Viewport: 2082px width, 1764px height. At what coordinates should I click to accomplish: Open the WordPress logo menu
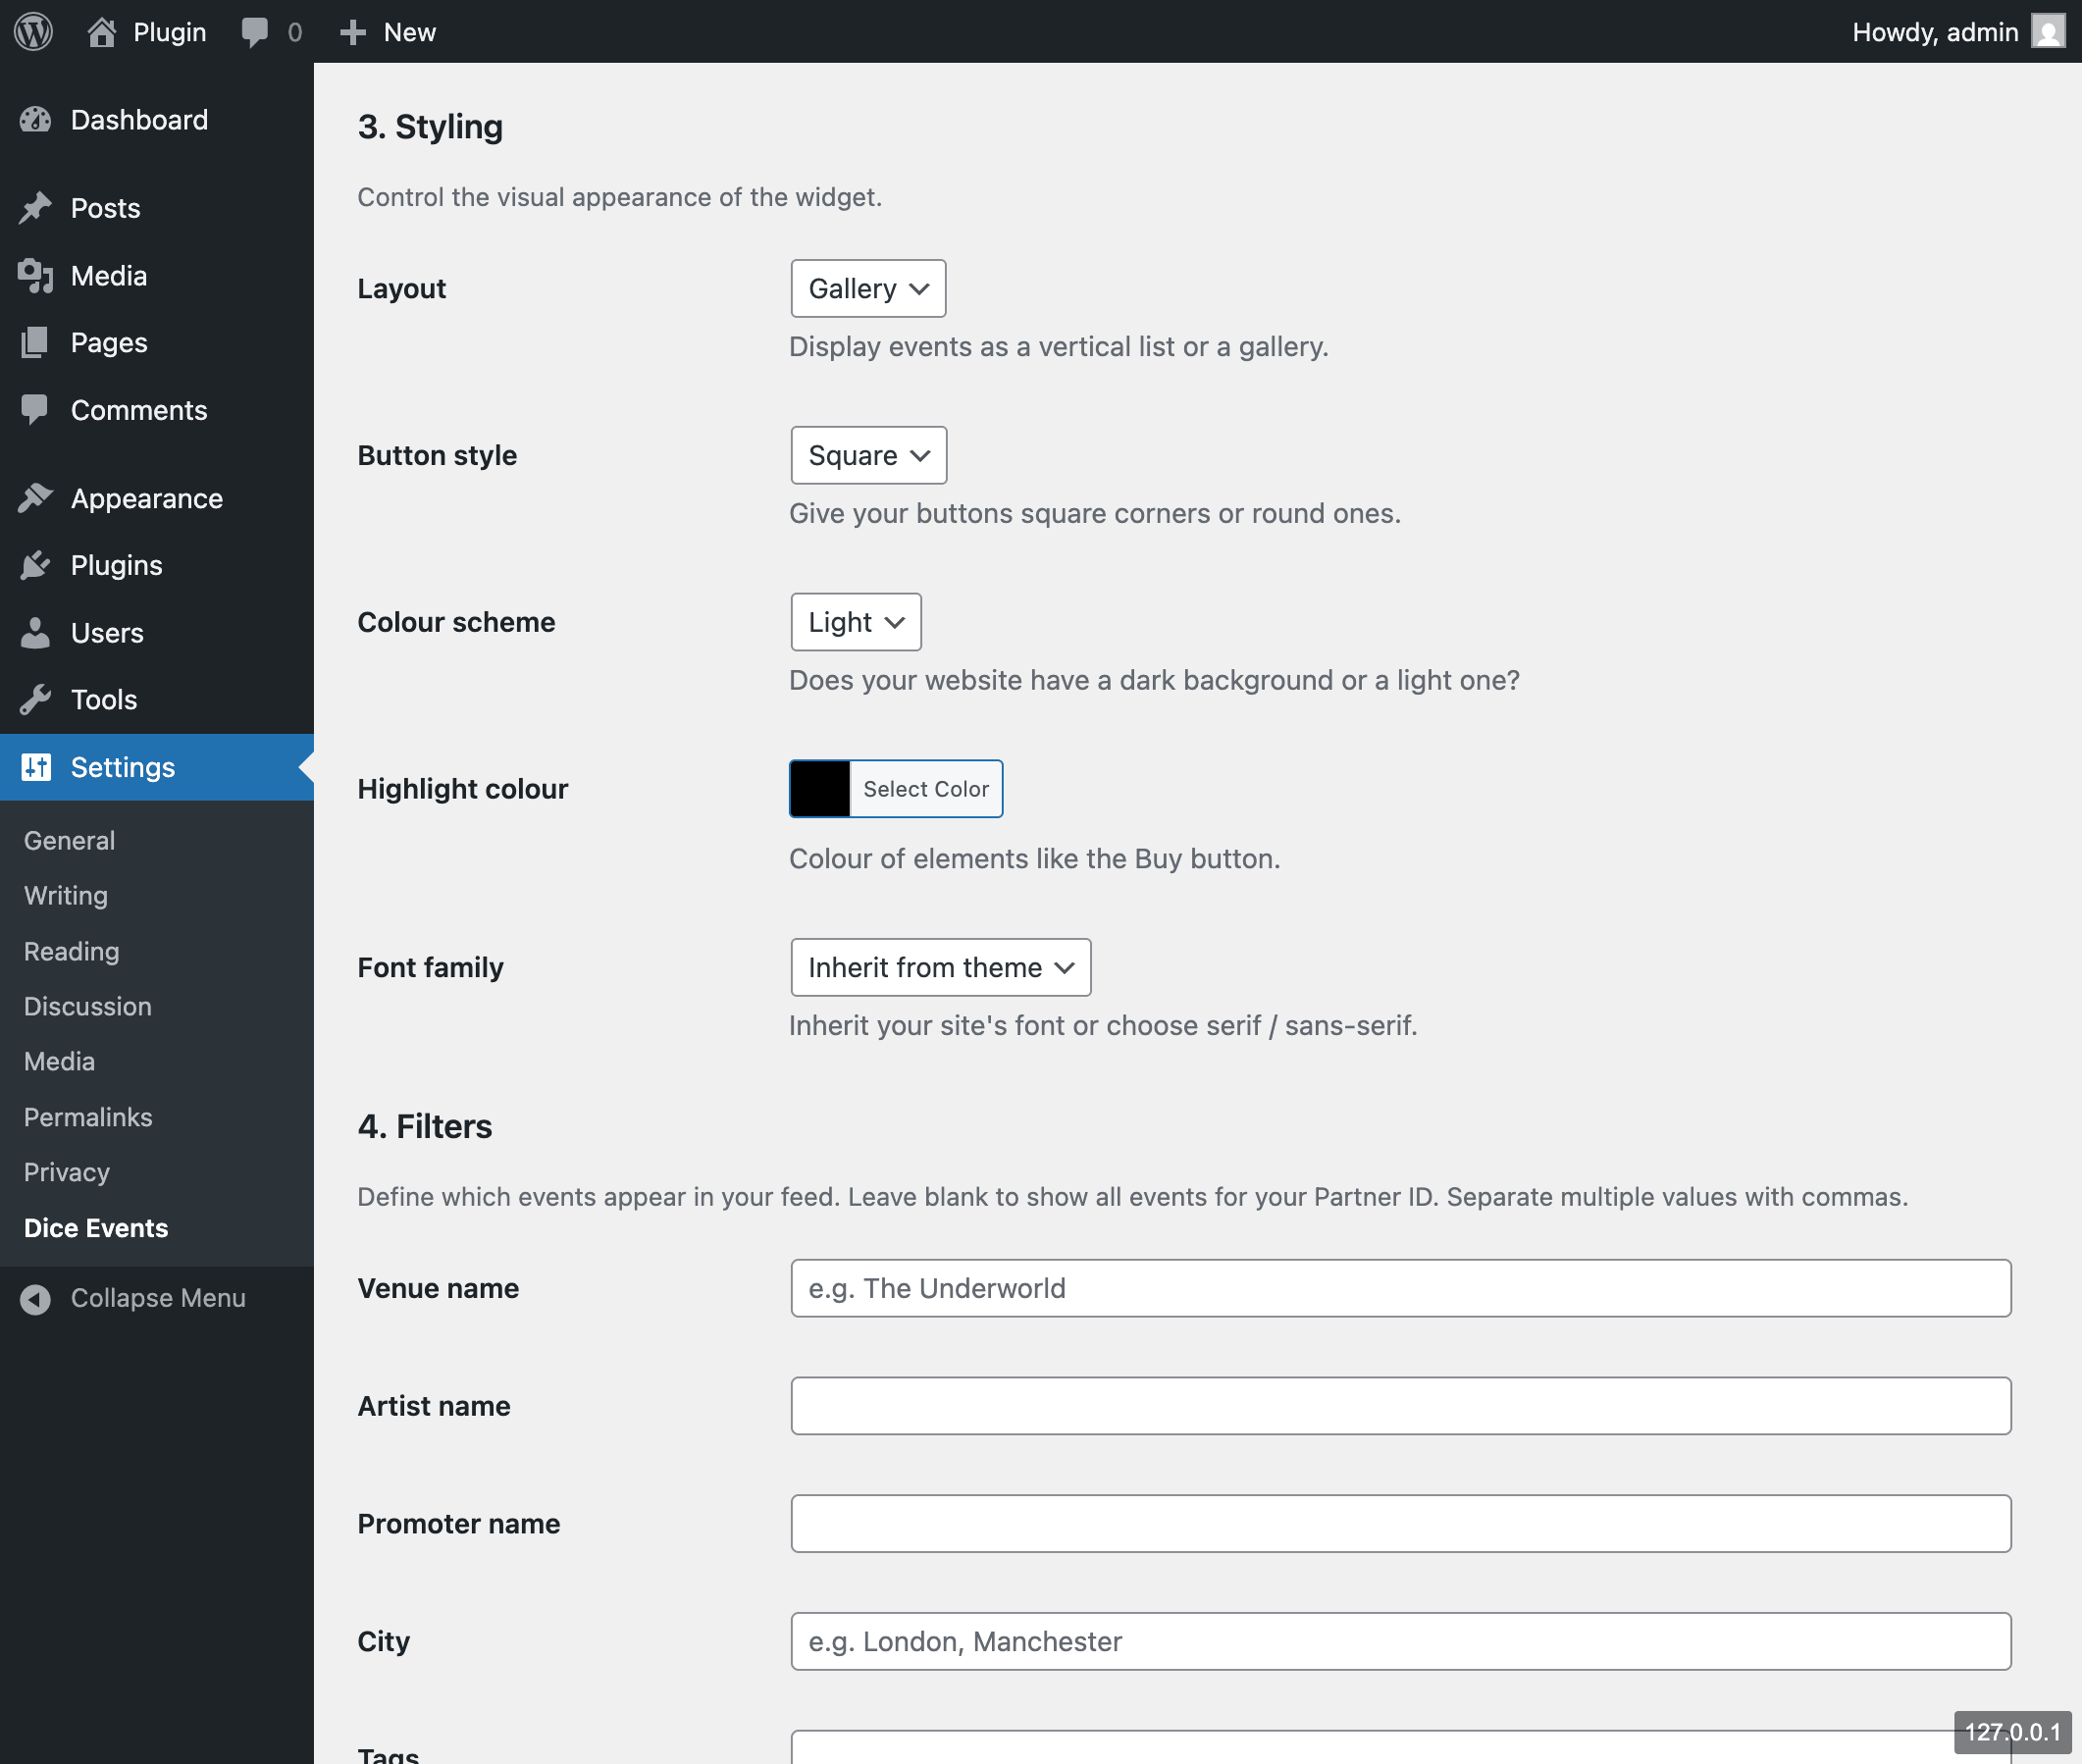tap(33, 31)
